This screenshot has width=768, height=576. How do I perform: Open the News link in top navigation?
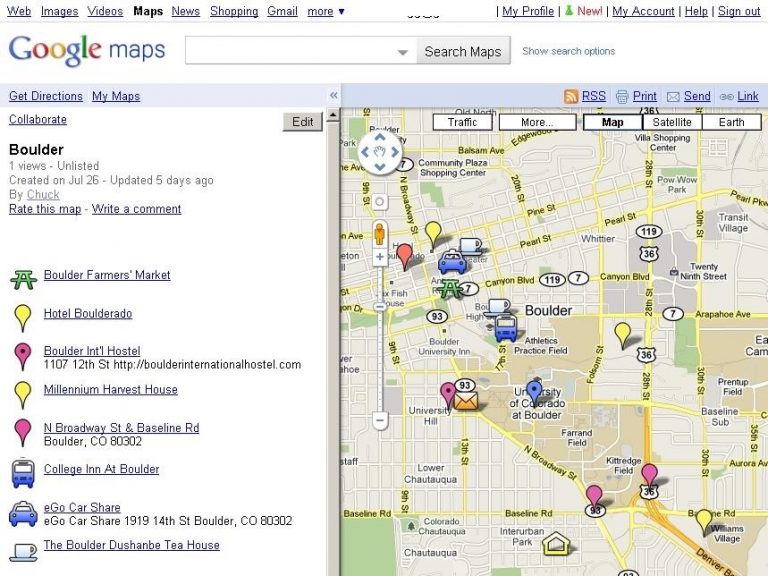click(x=186, y=11)
